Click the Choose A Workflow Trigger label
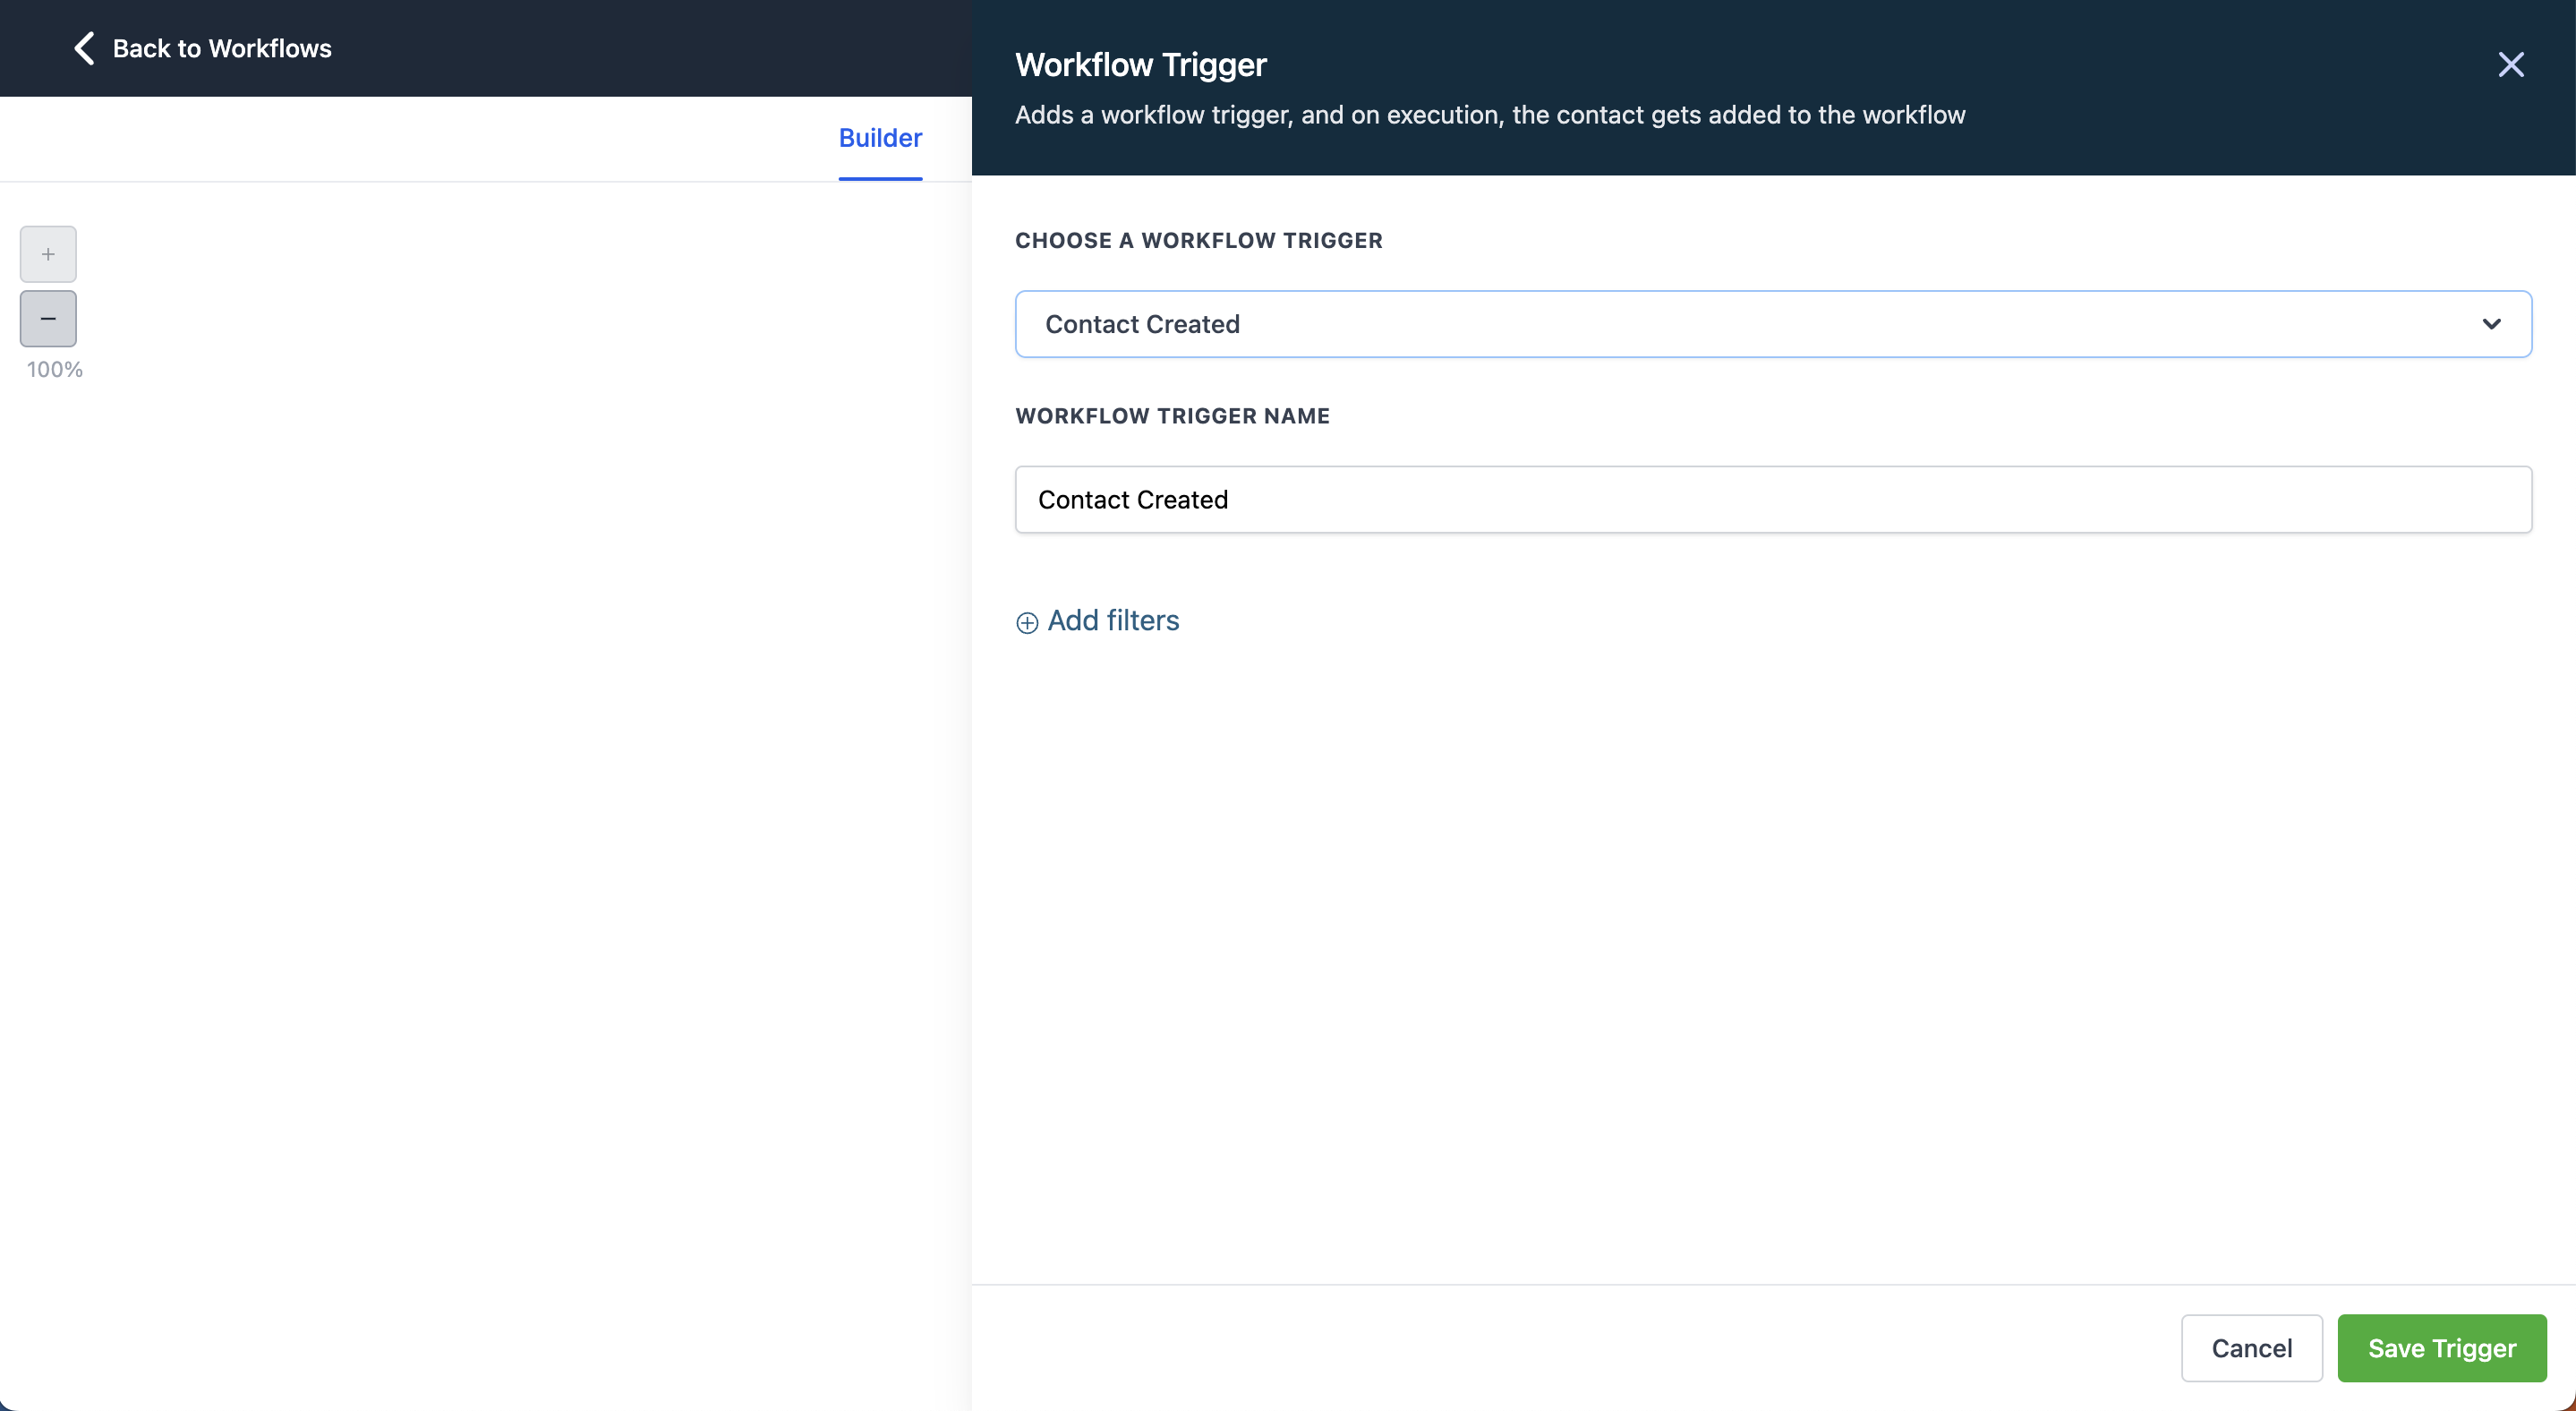2576x1411 pixels. click(x=1198, y=240)
